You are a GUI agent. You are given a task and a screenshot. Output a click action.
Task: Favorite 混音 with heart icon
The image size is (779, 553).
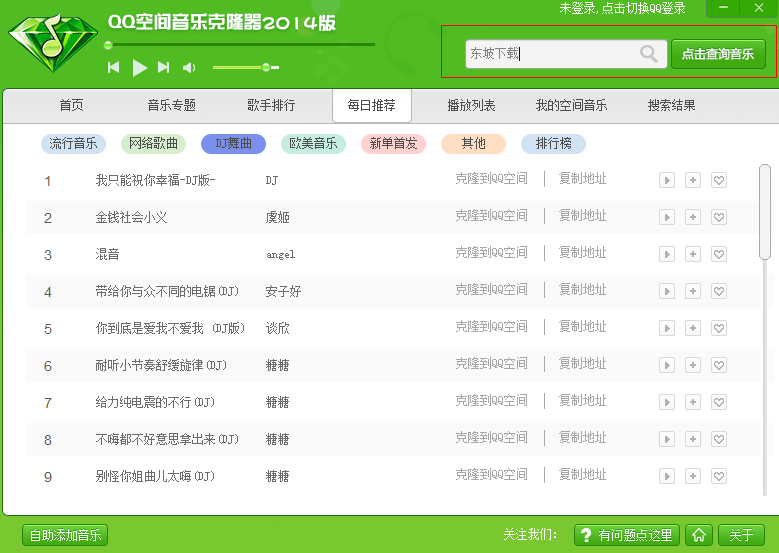pos(719,254)
